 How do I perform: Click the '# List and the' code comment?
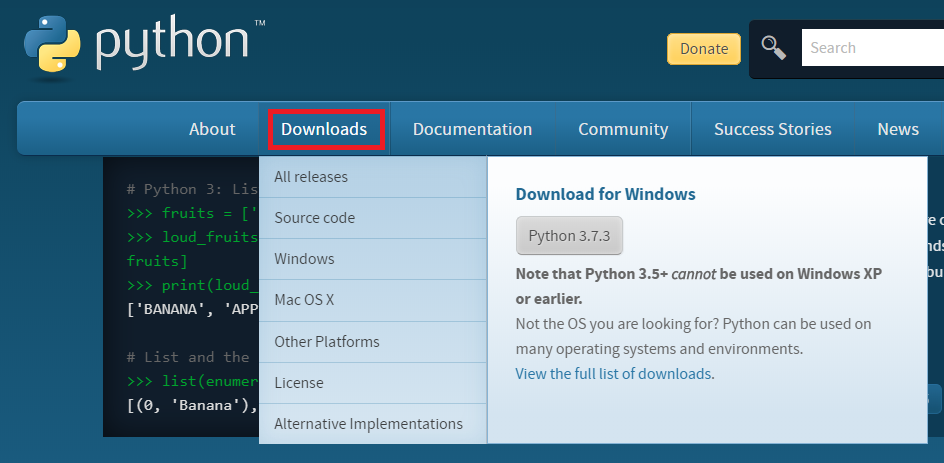[x=188, y=357]
